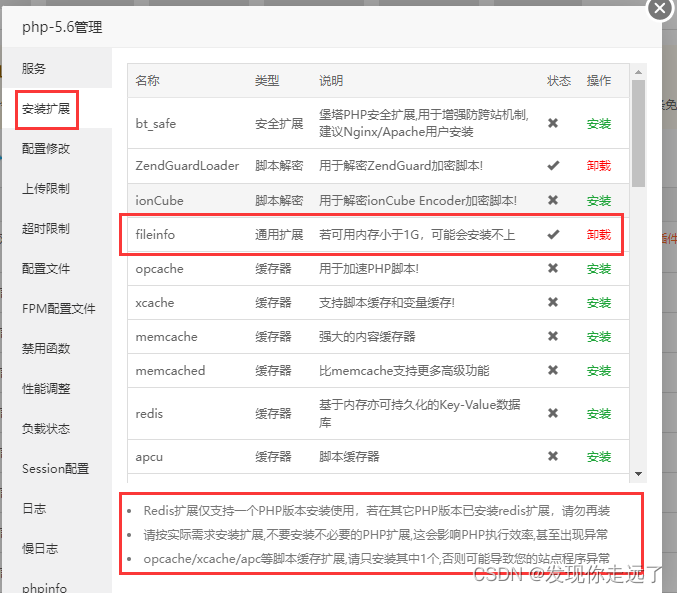
Task: Click the extension list scrollbar thumb
Action: [x=638, y=133]
